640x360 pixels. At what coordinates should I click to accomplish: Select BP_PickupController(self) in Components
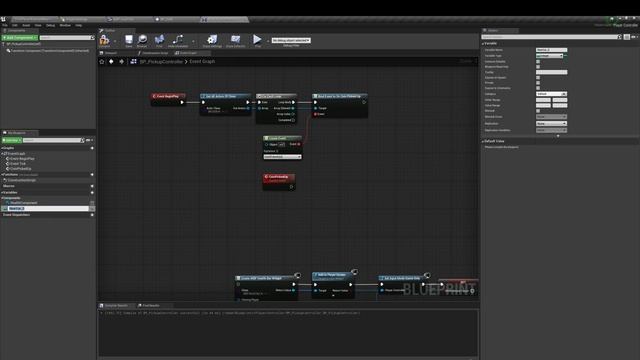[23, 44]
